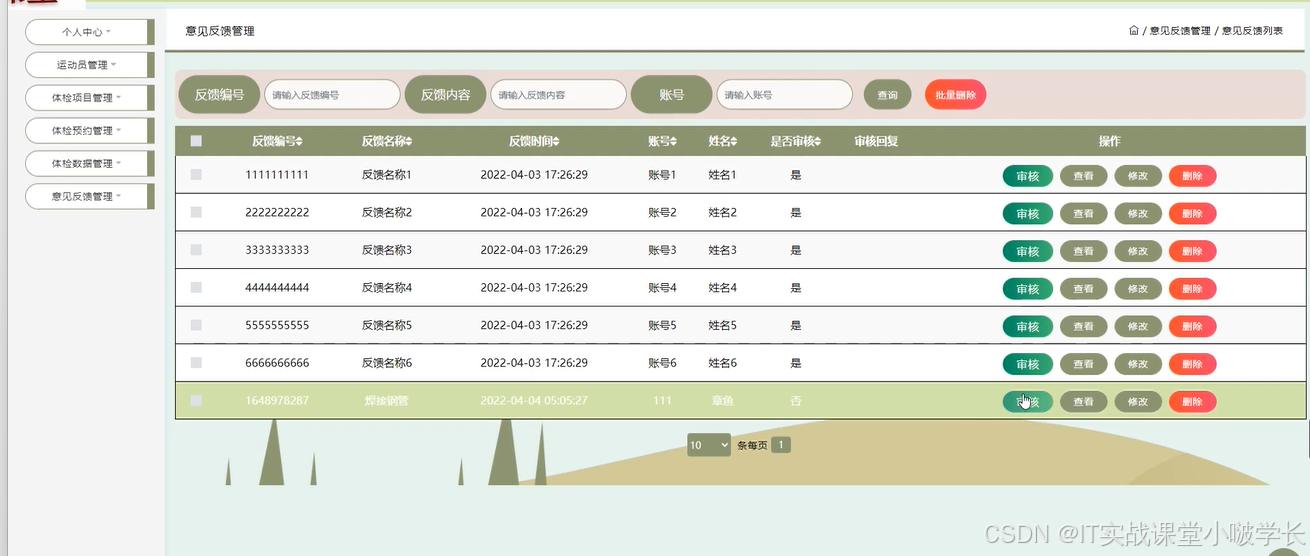The width and height of the screenshot is (1310, 556).
Task: Click 删除 for row 4444444444
Action: point(1192,289)
